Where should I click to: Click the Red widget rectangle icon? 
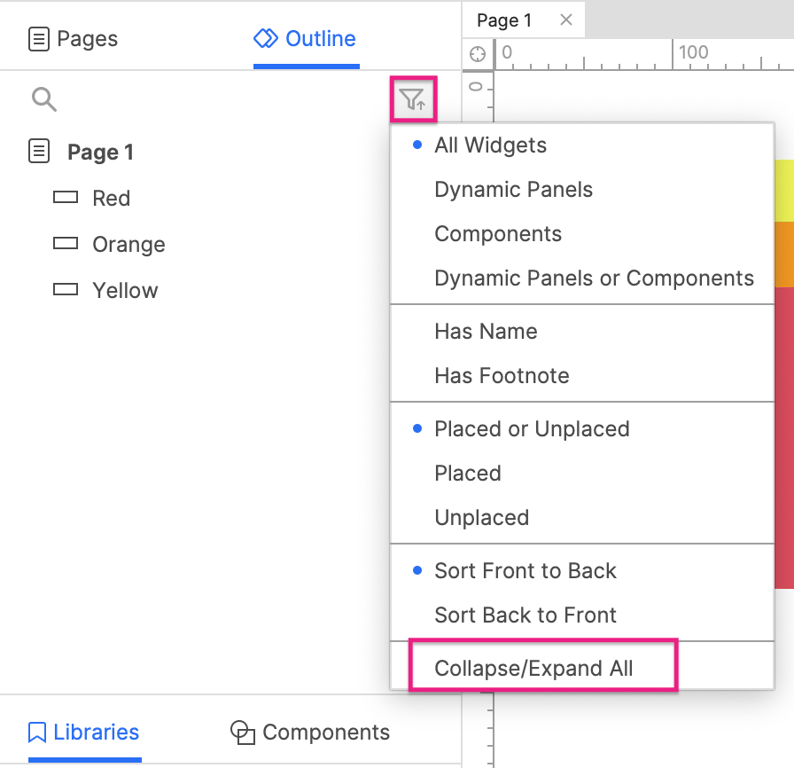coord(65,198)
